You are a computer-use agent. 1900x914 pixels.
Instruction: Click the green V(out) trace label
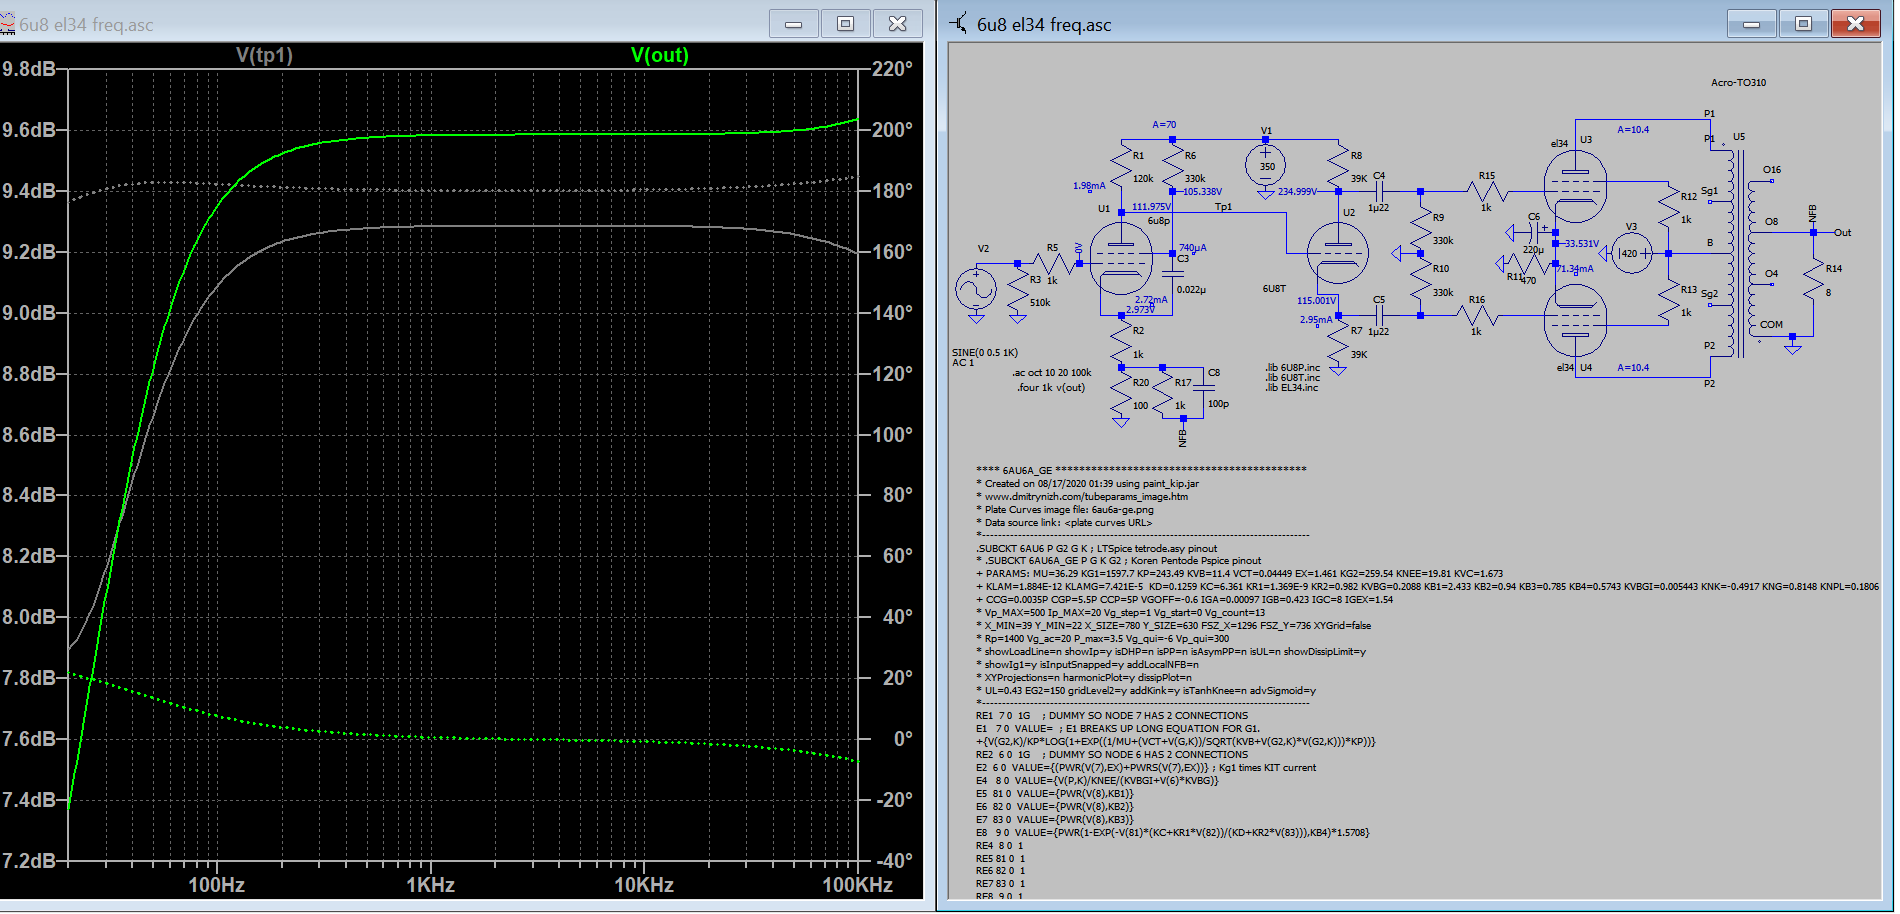(659, 55)
